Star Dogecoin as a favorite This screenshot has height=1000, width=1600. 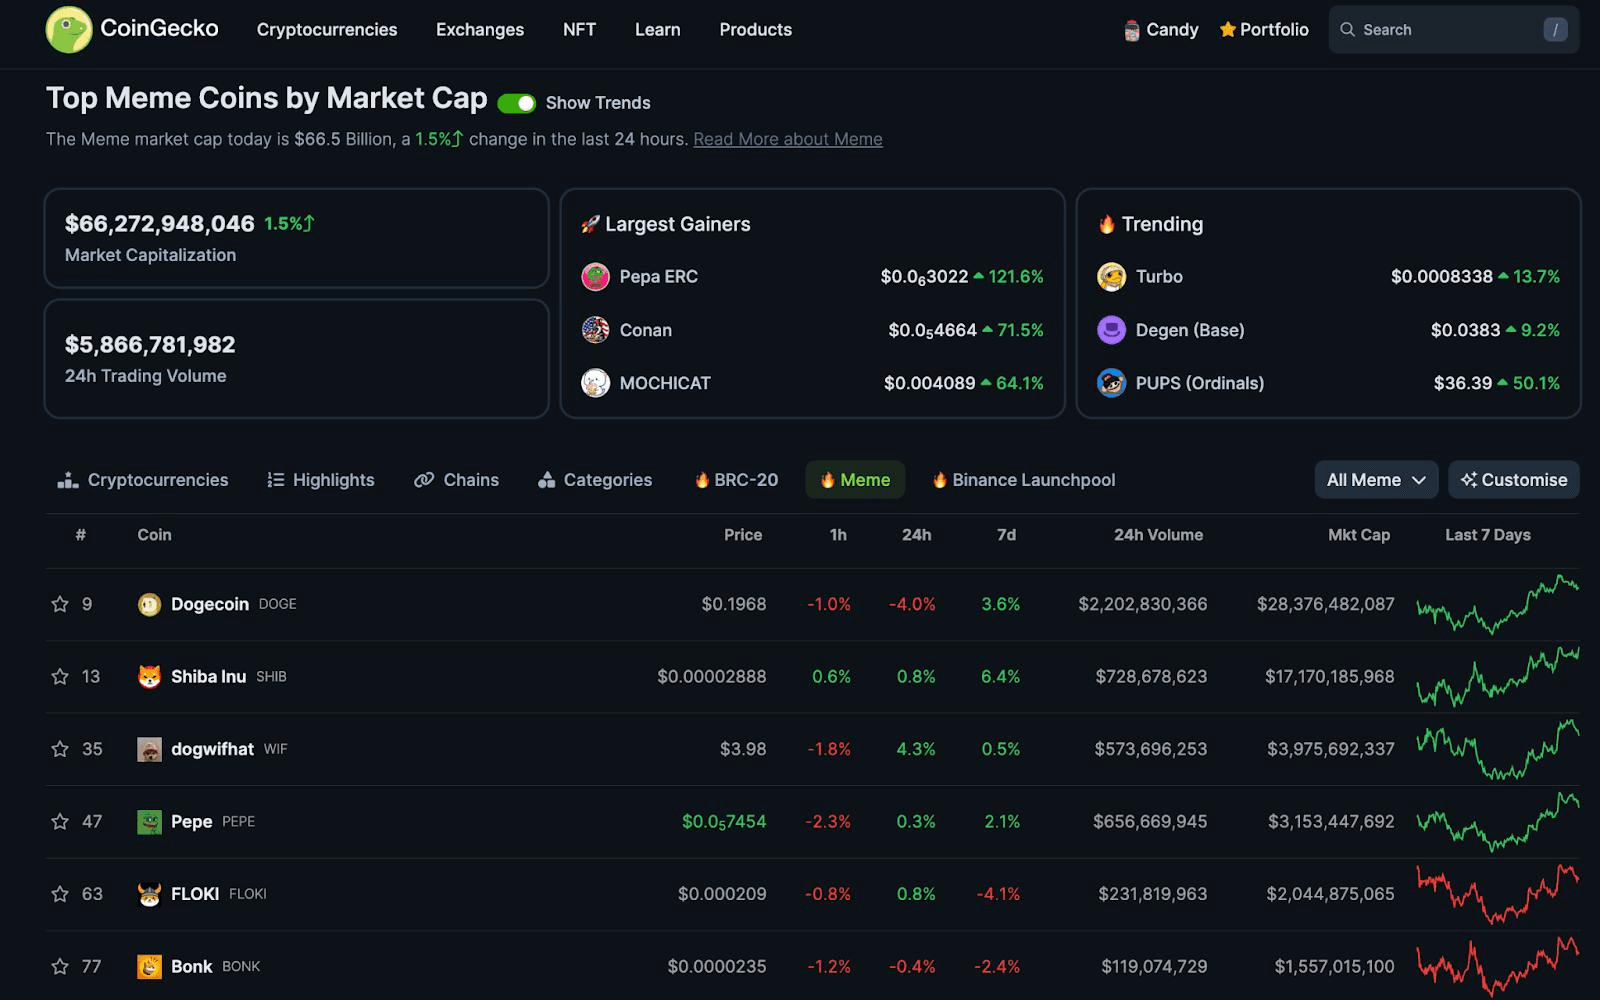(x=60, y=604)
